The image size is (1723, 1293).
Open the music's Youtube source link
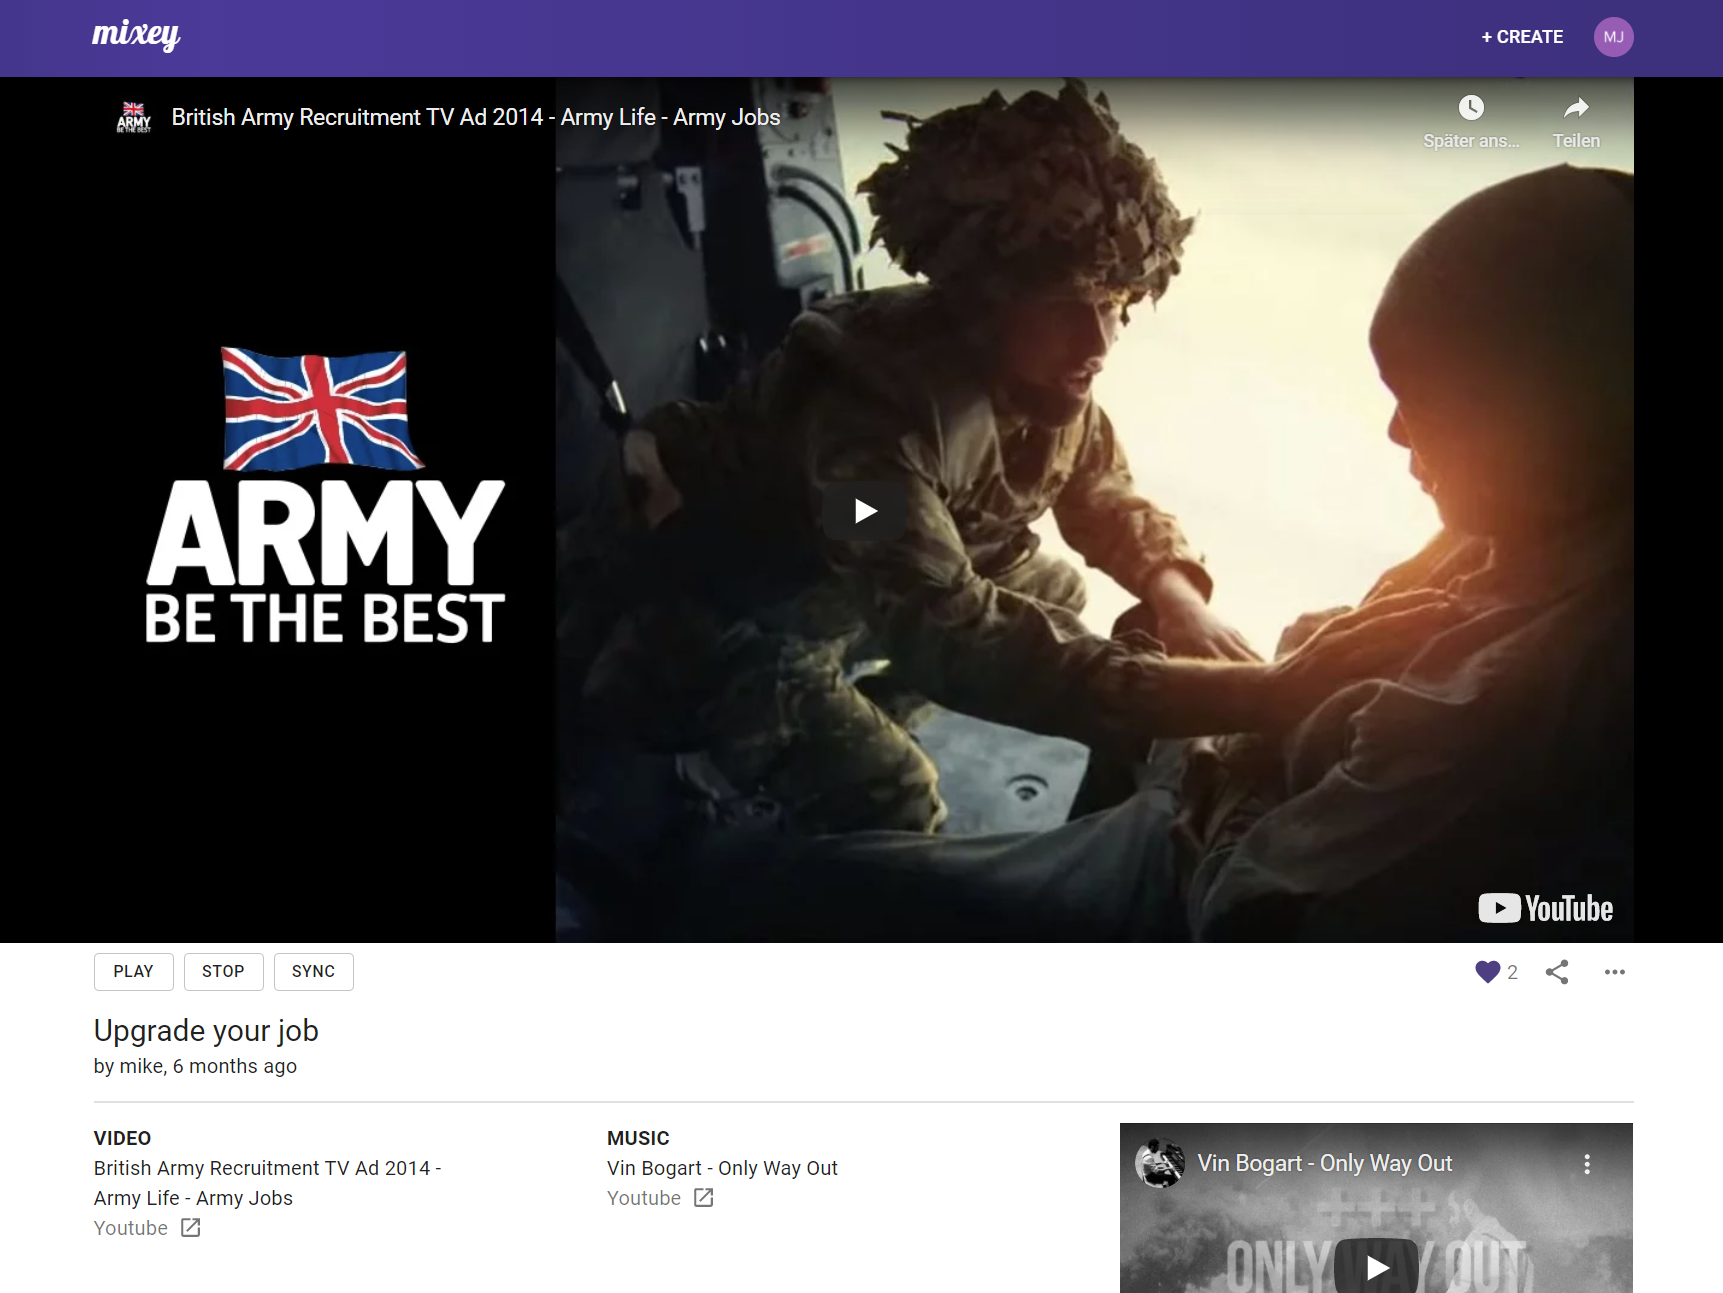click(x=644, y=1198)
